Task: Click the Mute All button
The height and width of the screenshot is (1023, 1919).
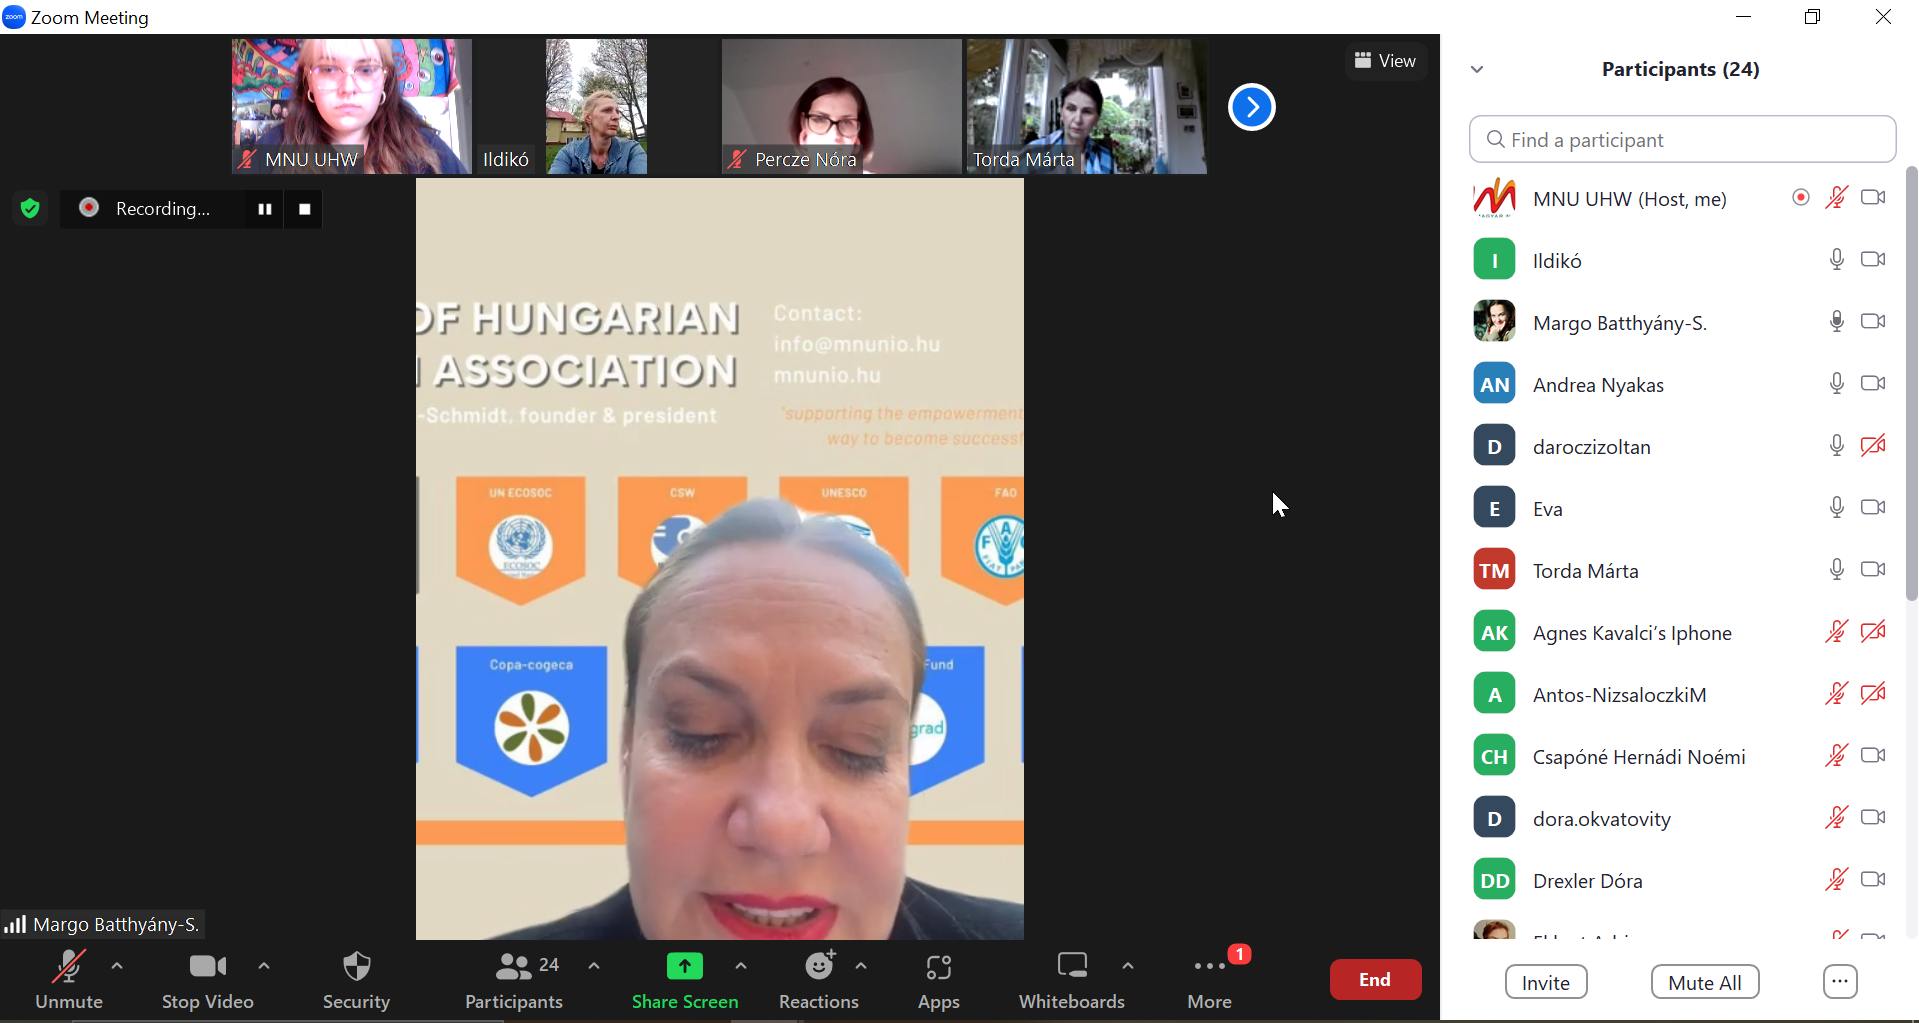Action: pyautogui.click(x=1705, y=983)
